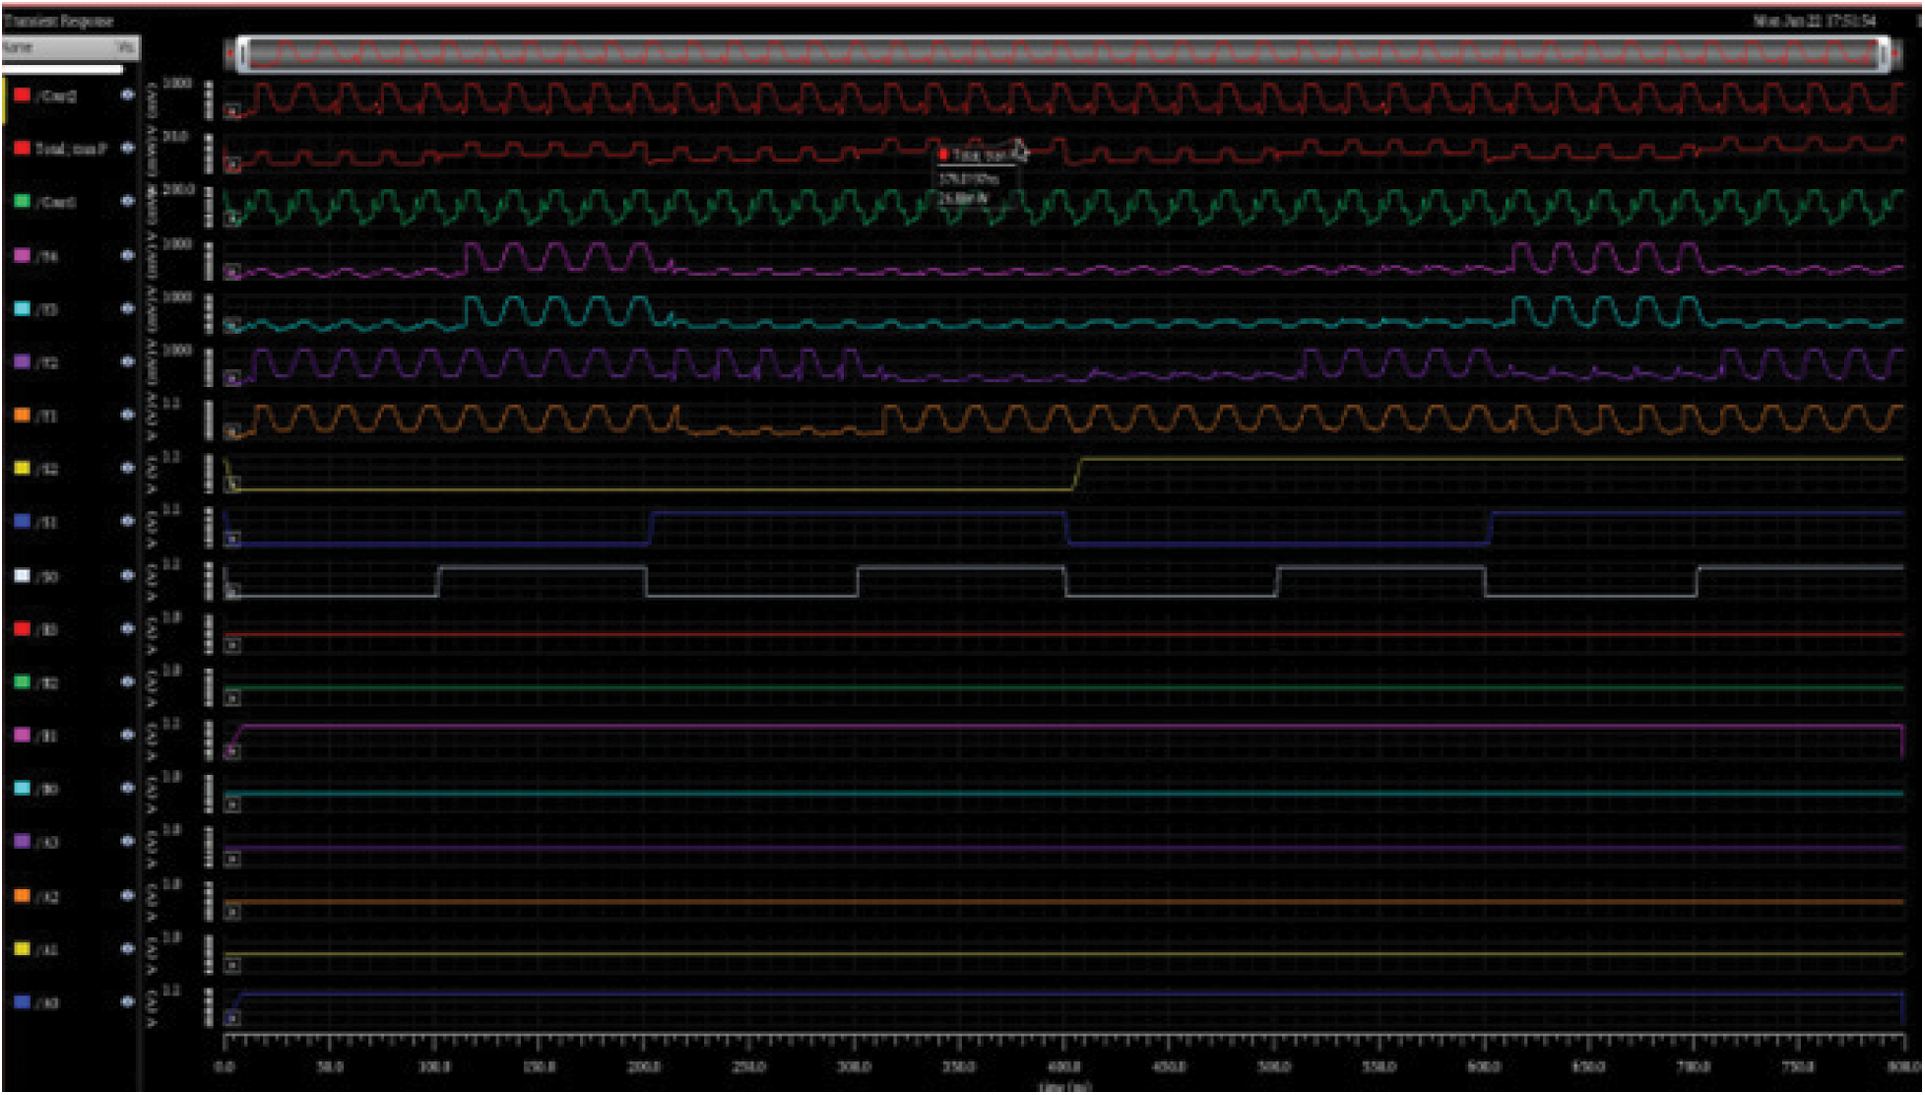This screenshot has width=1925, height=1095.
Task: Click the /S2 yellow color swatch
Action: point(22,468)
